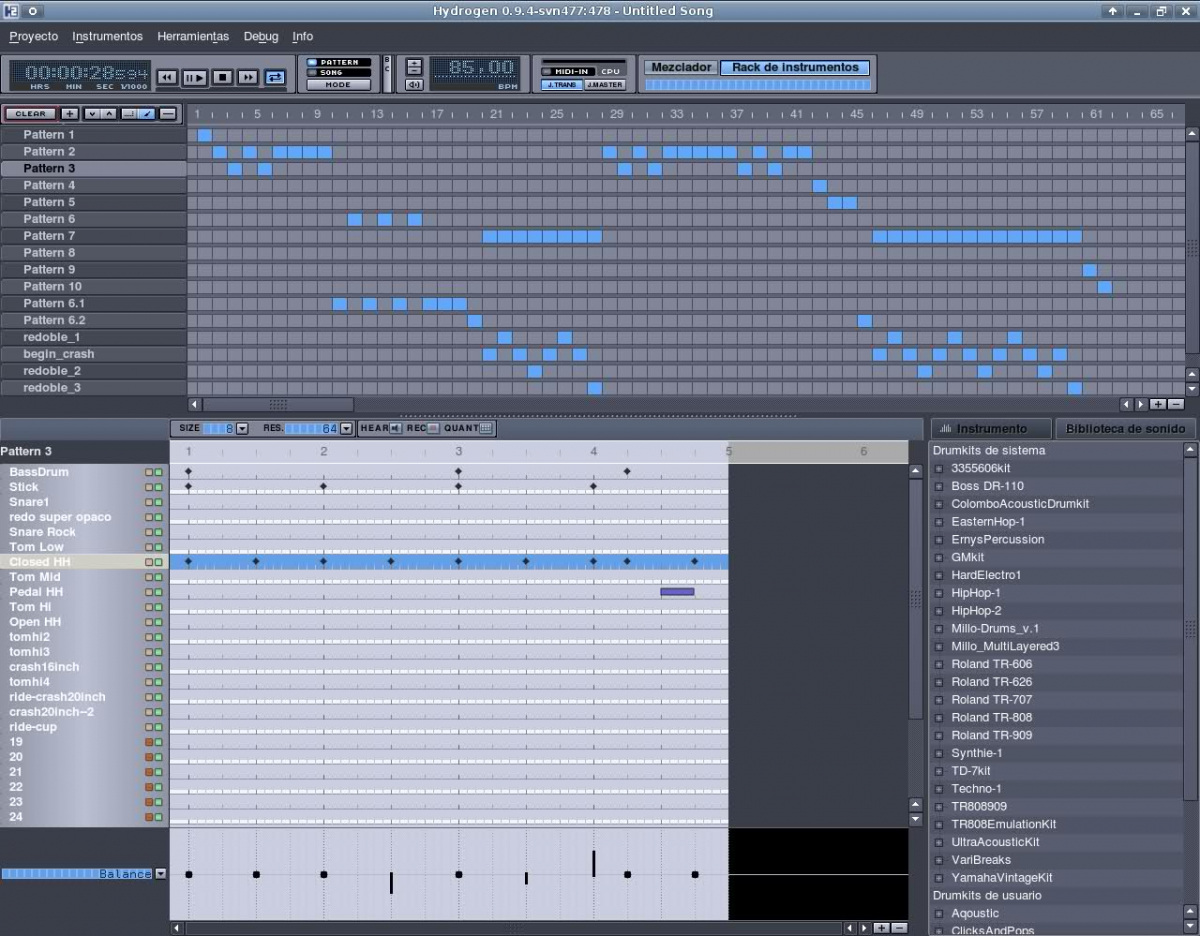Toggle the loop song button

(275, 77)
